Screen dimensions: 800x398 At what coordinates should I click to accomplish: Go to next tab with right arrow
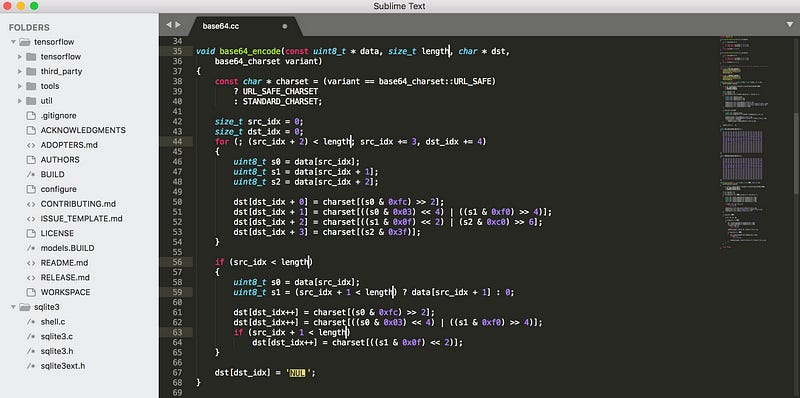[x=178, y=24]
